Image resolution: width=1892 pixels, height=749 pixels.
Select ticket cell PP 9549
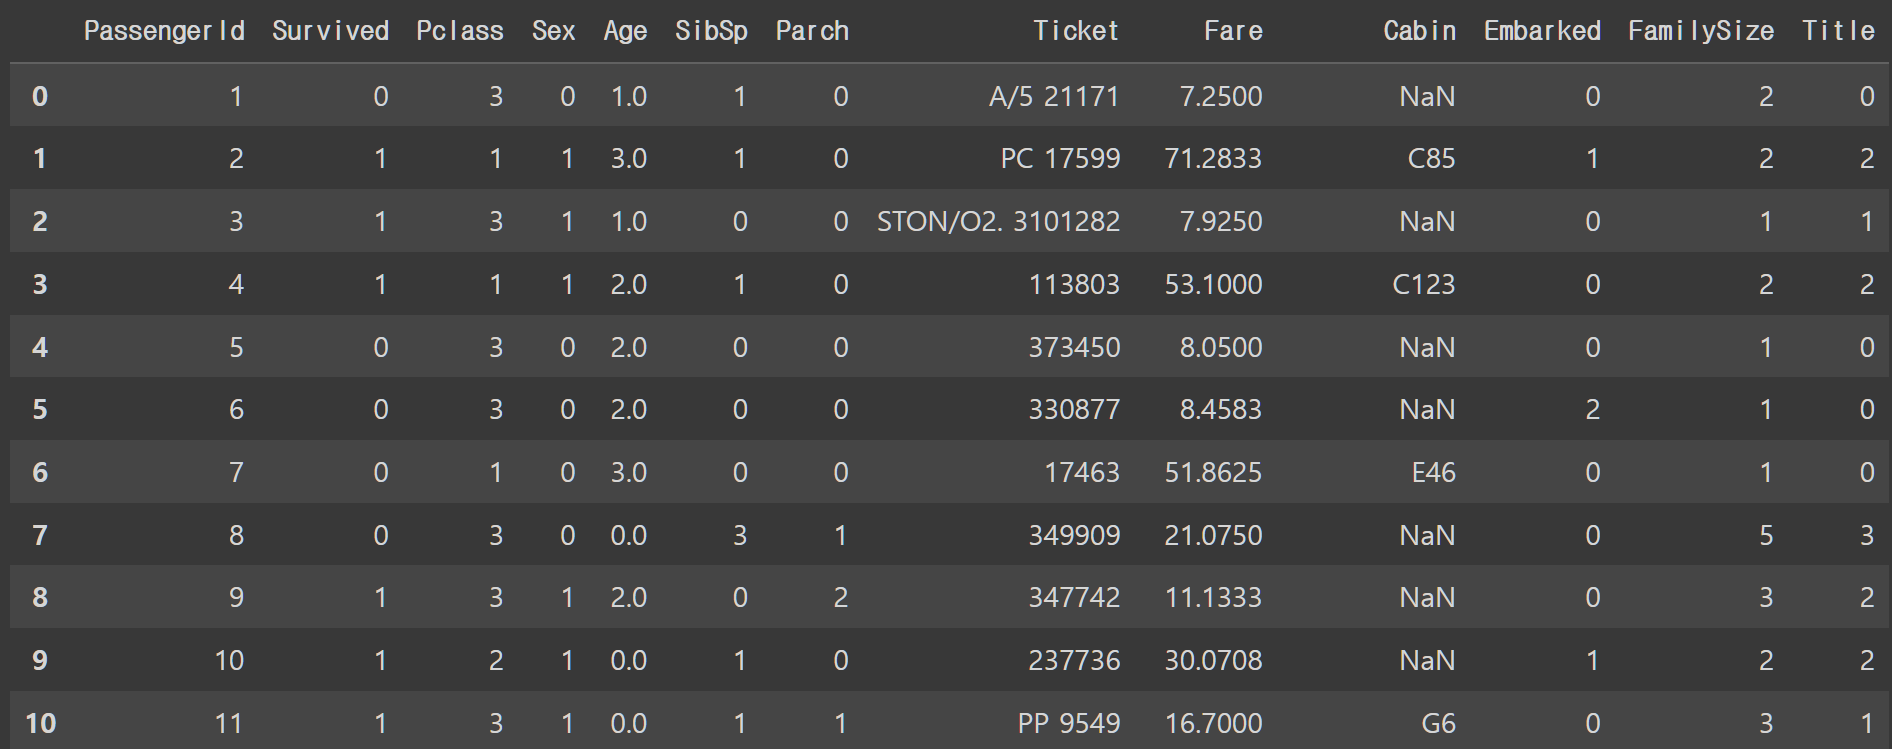1069,723
